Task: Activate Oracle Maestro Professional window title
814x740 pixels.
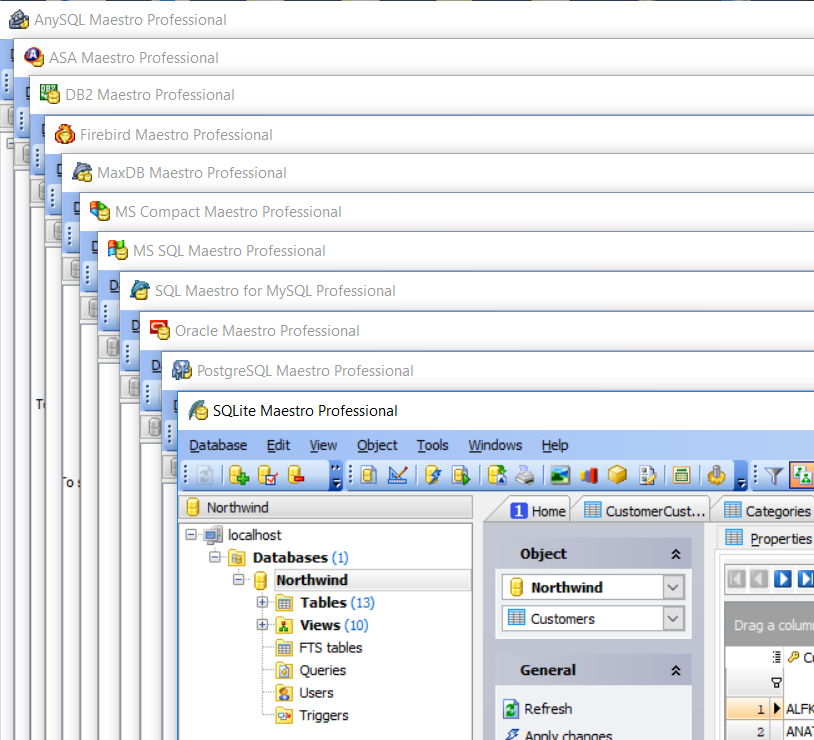Action: pos(267,331)
